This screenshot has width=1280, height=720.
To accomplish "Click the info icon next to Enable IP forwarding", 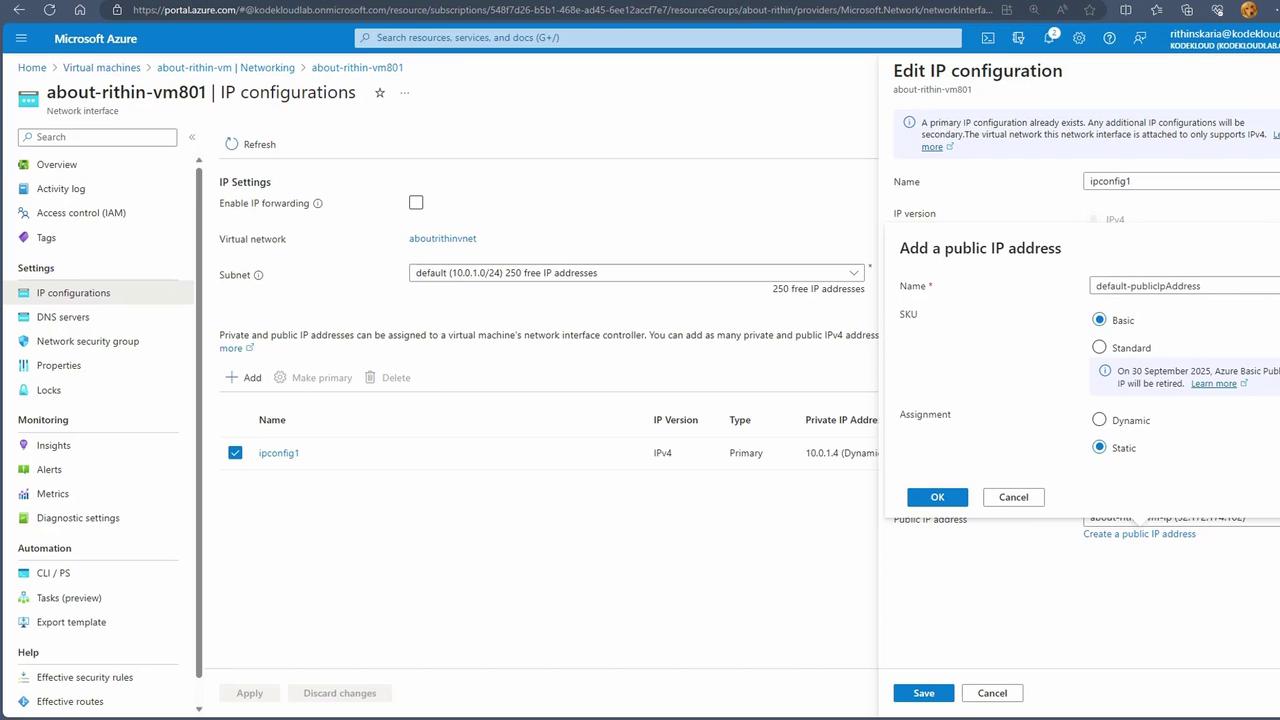I will 318,204.
